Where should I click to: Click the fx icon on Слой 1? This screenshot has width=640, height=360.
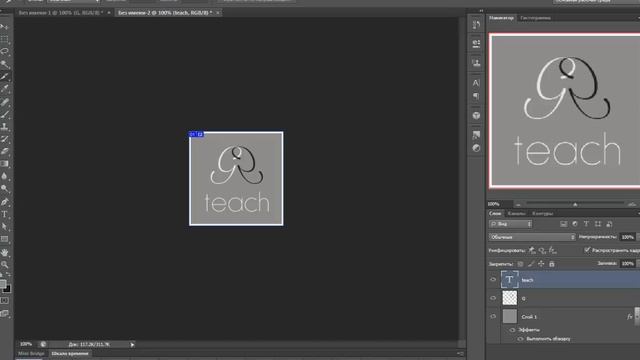click(629, 317)
